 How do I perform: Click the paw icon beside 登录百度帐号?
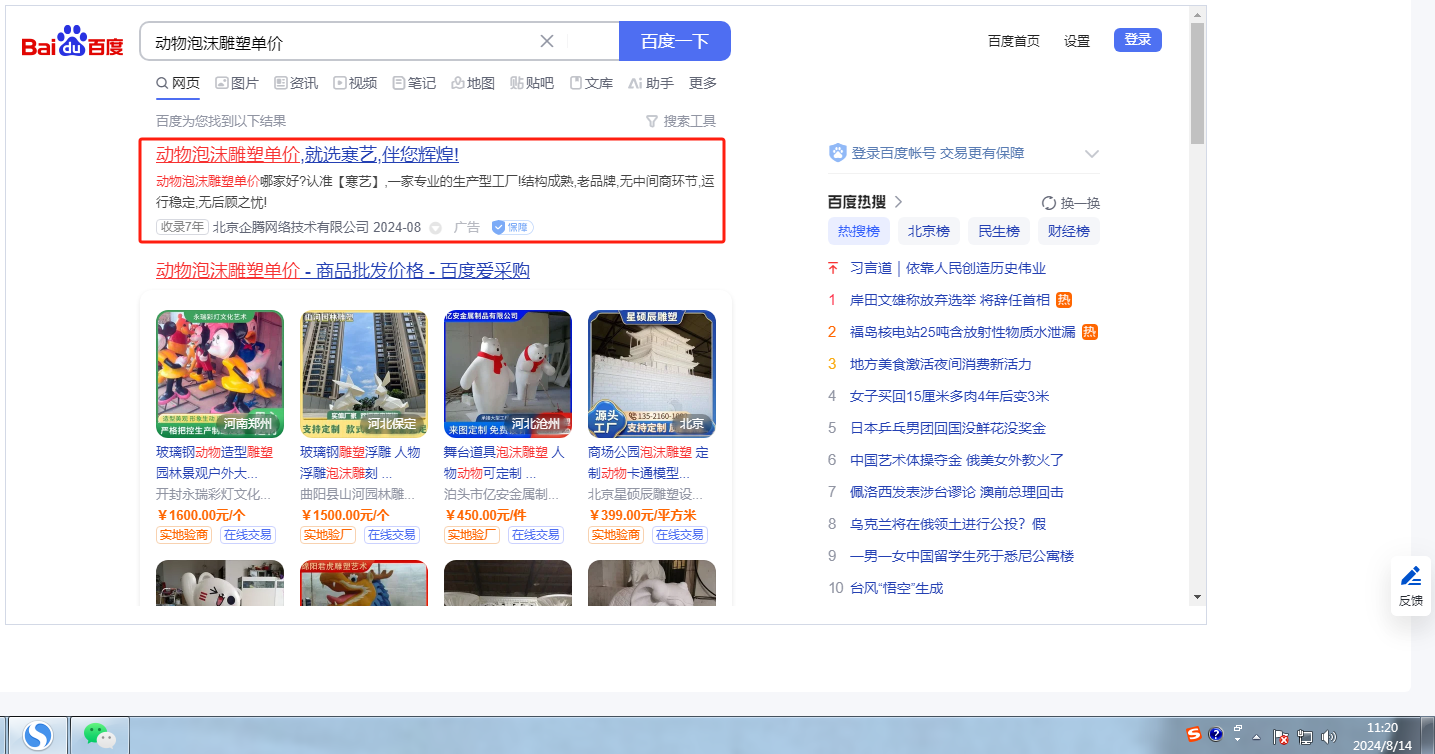pyautogui.click(x=837, y=153)
